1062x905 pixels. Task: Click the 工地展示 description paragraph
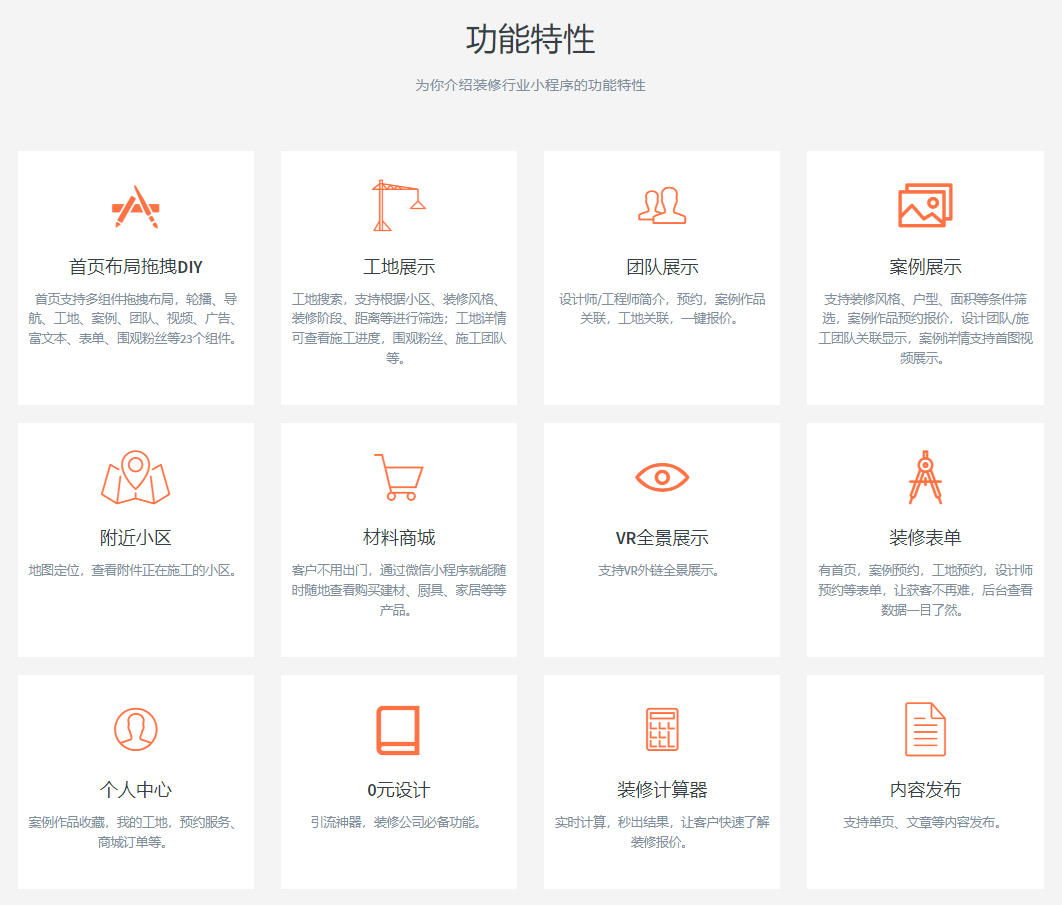(398, 328)
